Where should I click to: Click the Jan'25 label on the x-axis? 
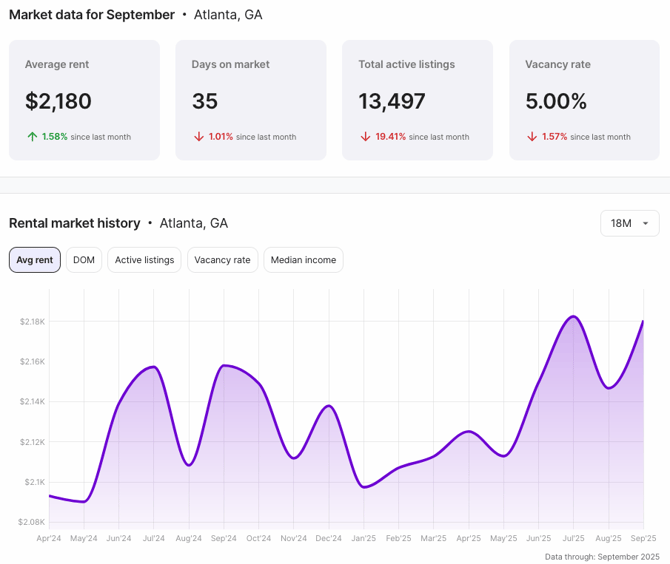coord(363,538)
